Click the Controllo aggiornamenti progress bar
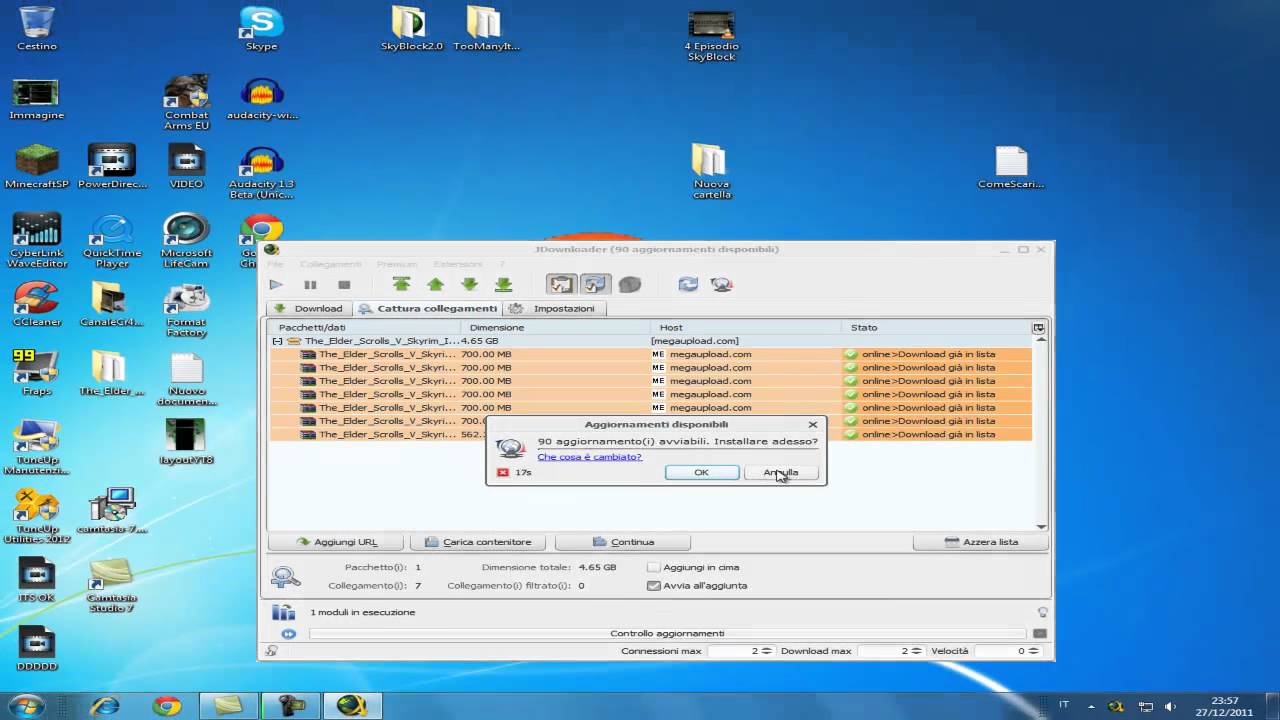 click(x=667, y=633)
